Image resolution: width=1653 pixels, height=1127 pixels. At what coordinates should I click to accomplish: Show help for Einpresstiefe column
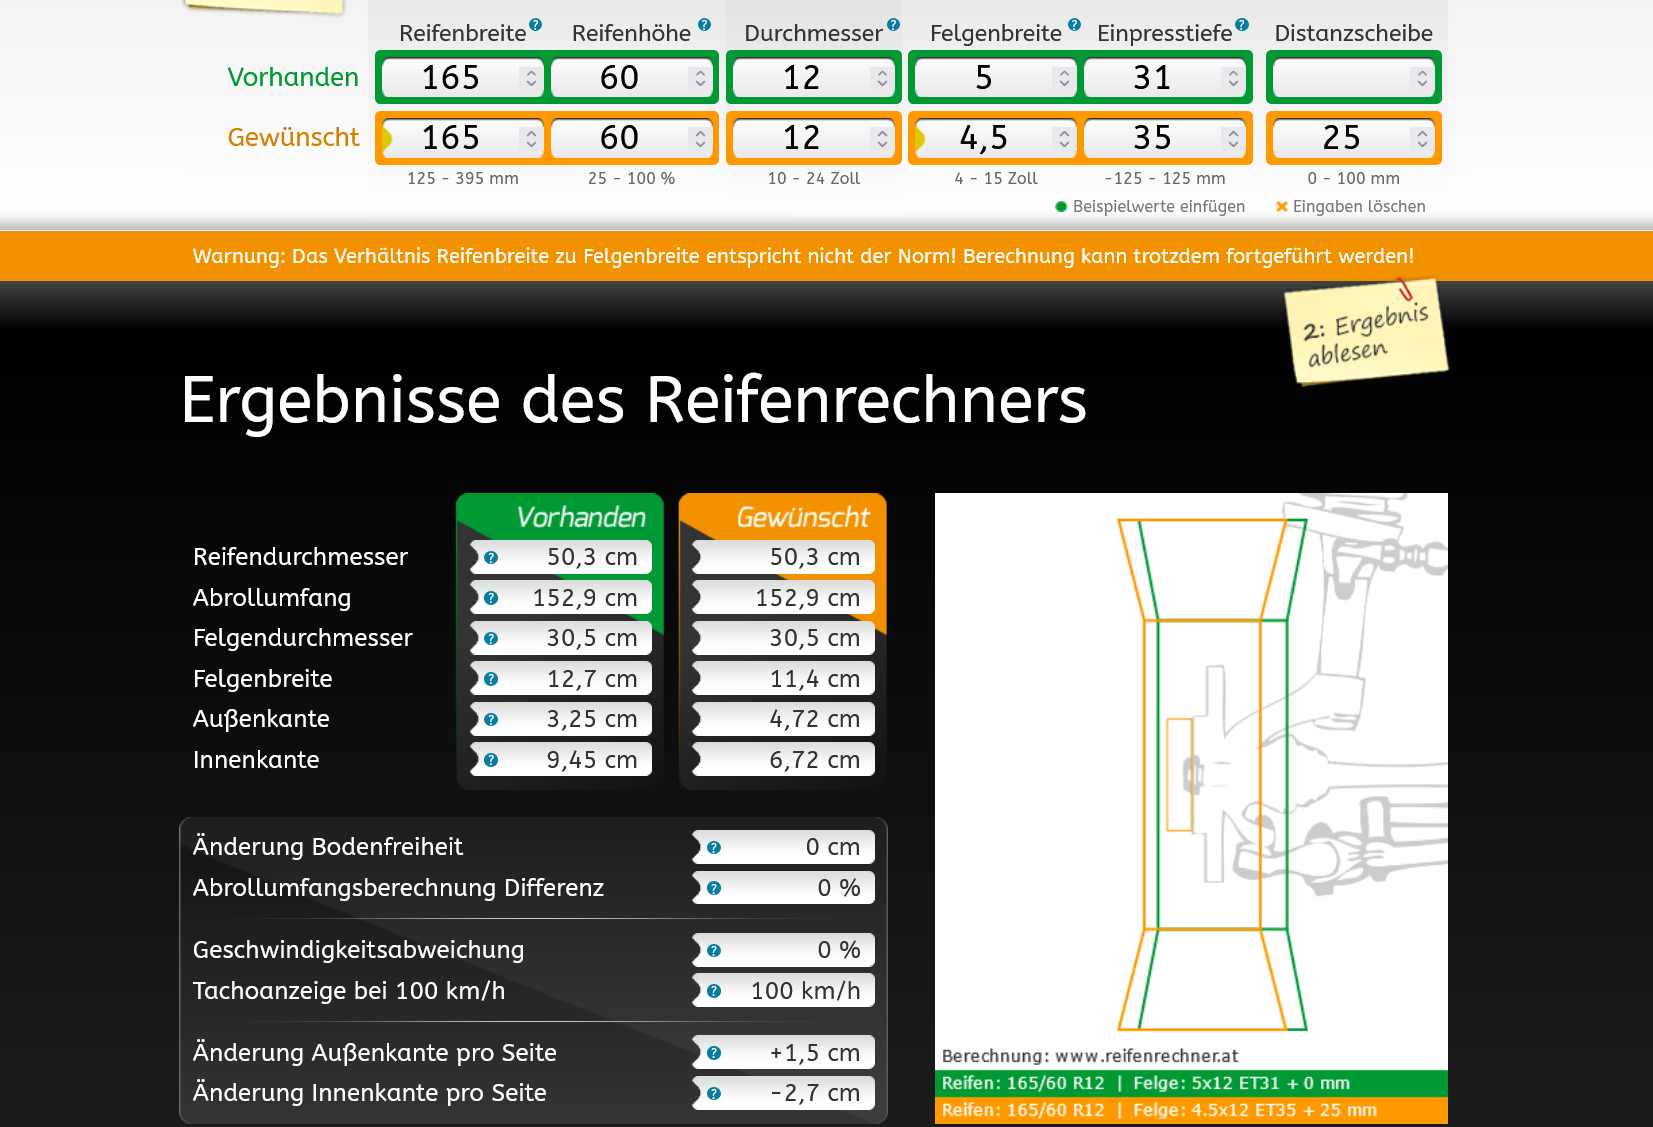click(1242, 25)
